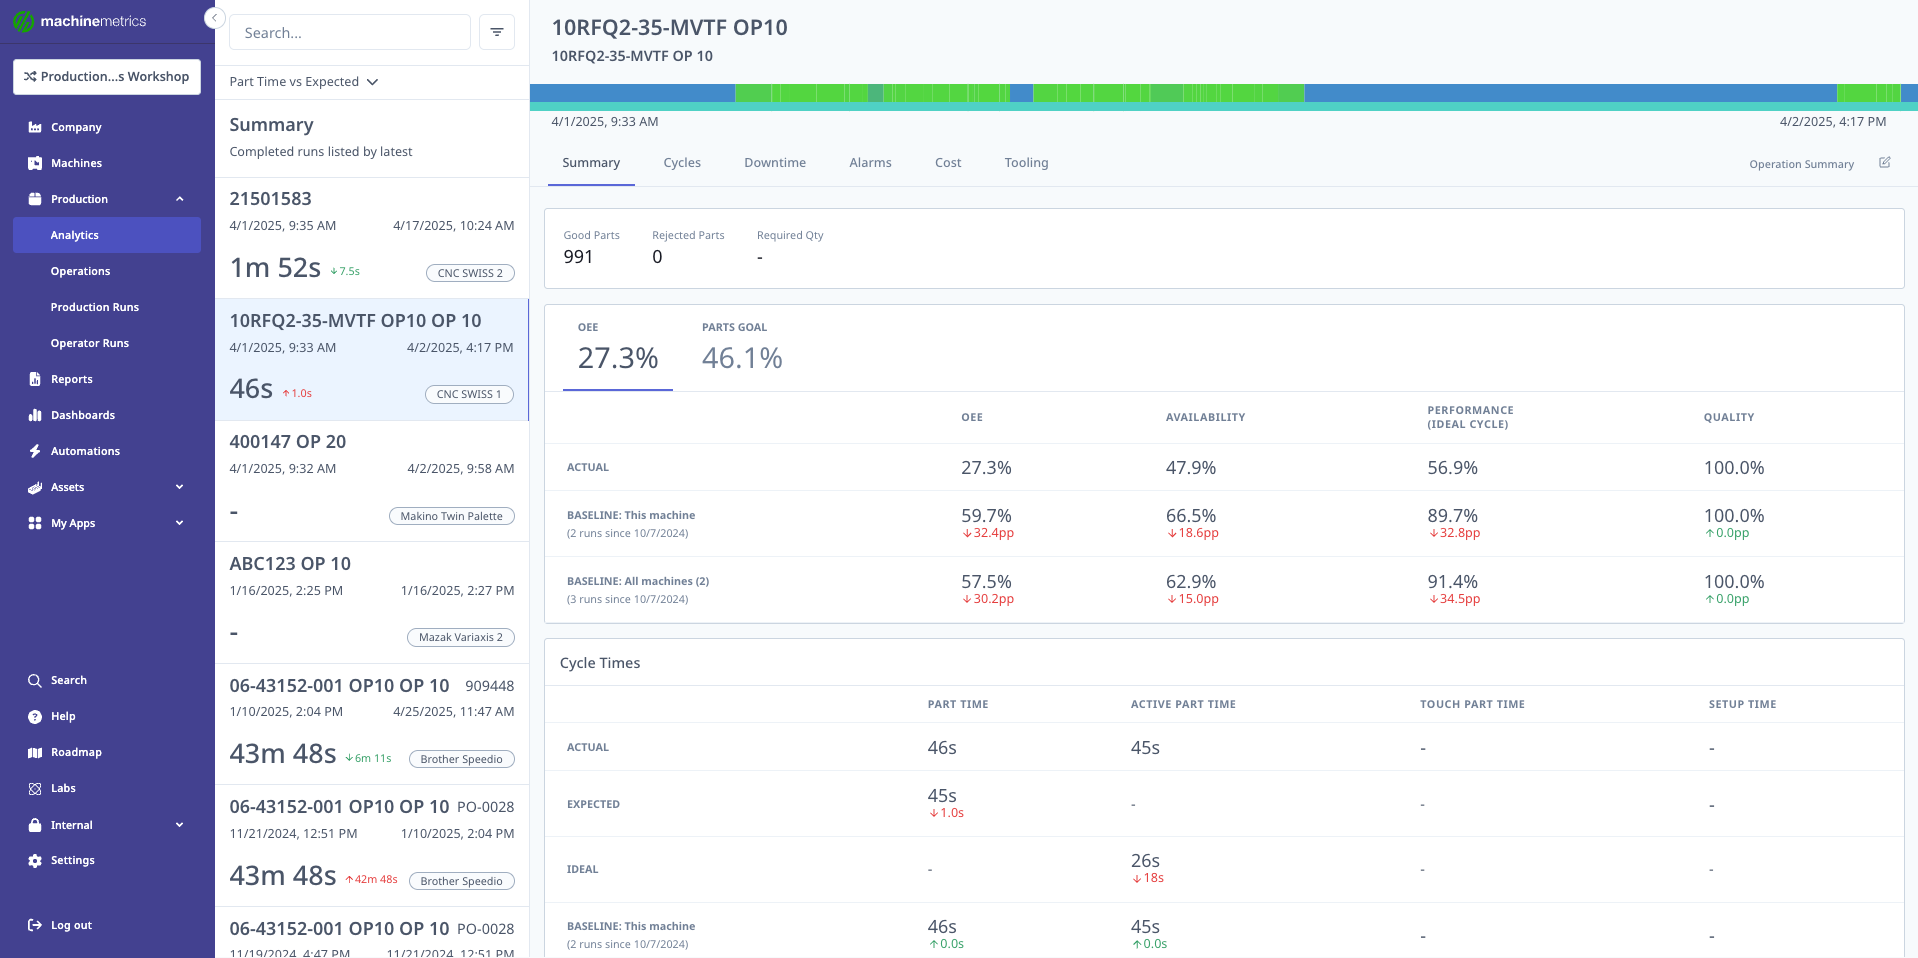Collapse the sidebar with the arrow button
The image size is (1918, 958).
pos(214,18)
